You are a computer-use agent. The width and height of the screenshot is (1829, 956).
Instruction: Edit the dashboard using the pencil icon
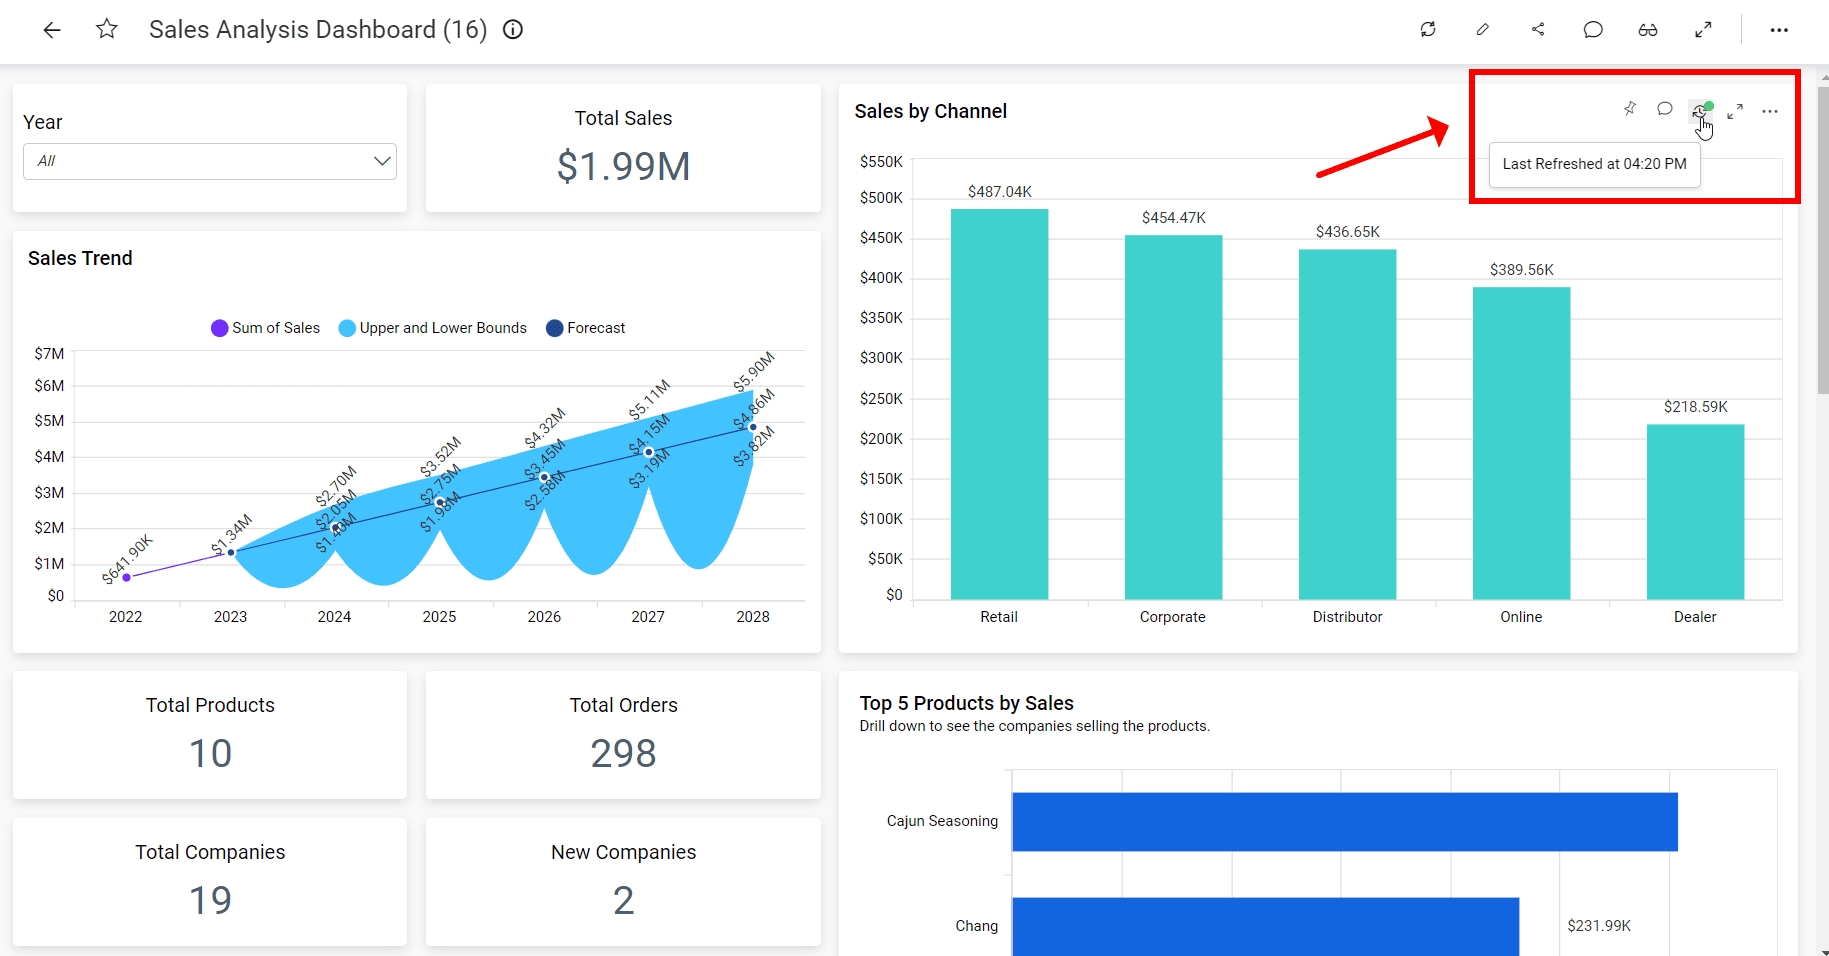point(1483,30)
